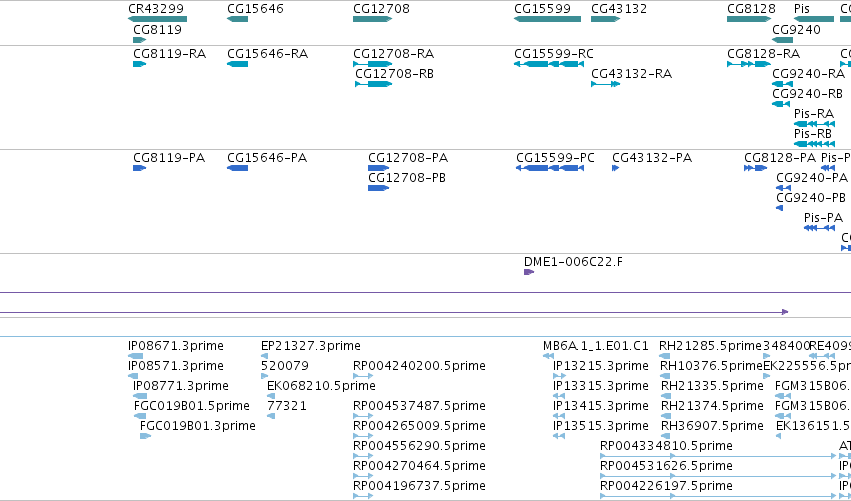Screen dimensions: 851x501
Task: Click the RP004270464.5prime EST label
Action: pos(420,466)
